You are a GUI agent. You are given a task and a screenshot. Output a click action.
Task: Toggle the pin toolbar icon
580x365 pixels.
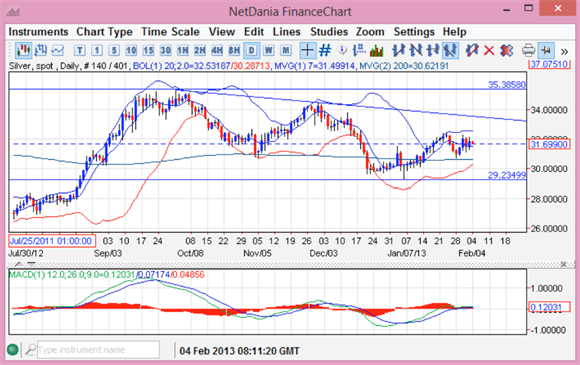(546, 50)
